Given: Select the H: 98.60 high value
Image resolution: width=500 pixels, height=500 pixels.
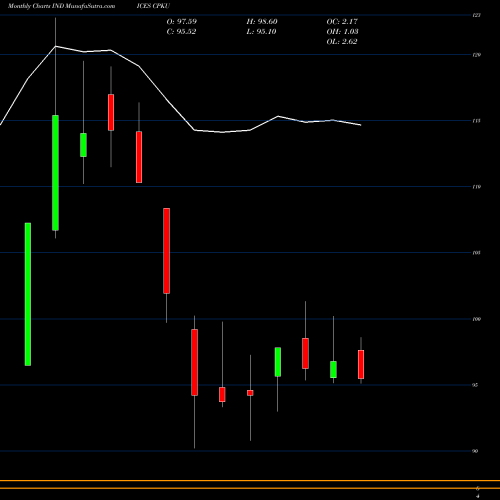Looking at the screenshot, I should (x=262, y=22).
